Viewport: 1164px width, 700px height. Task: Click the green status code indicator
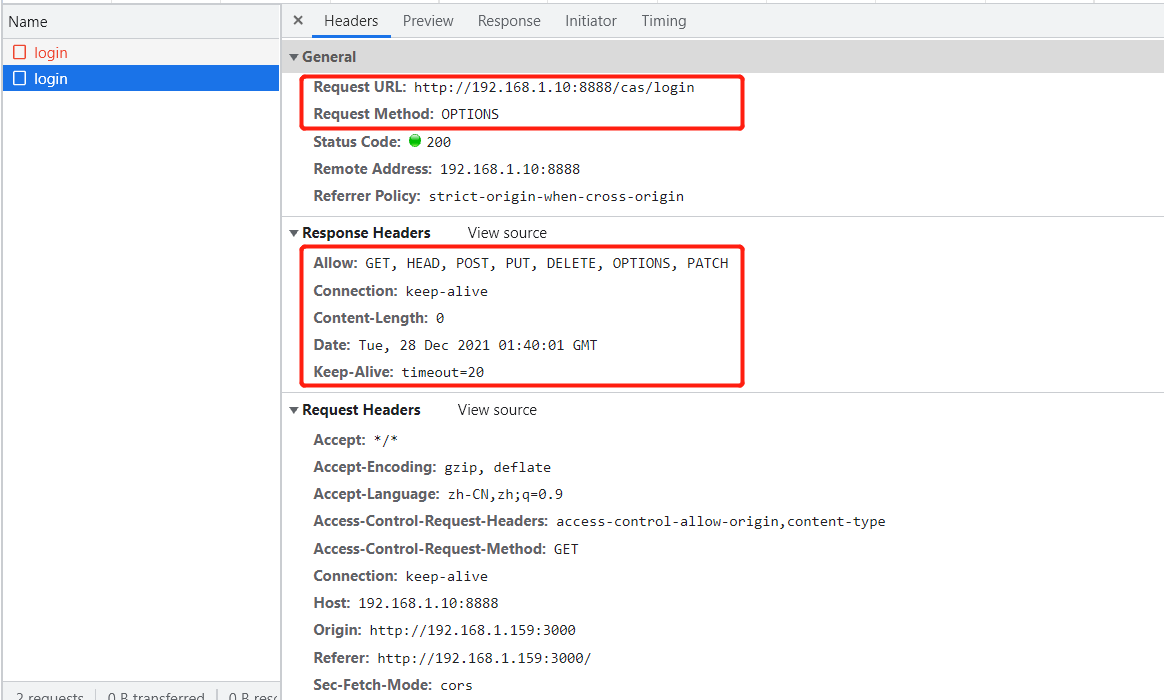[415, 140]
